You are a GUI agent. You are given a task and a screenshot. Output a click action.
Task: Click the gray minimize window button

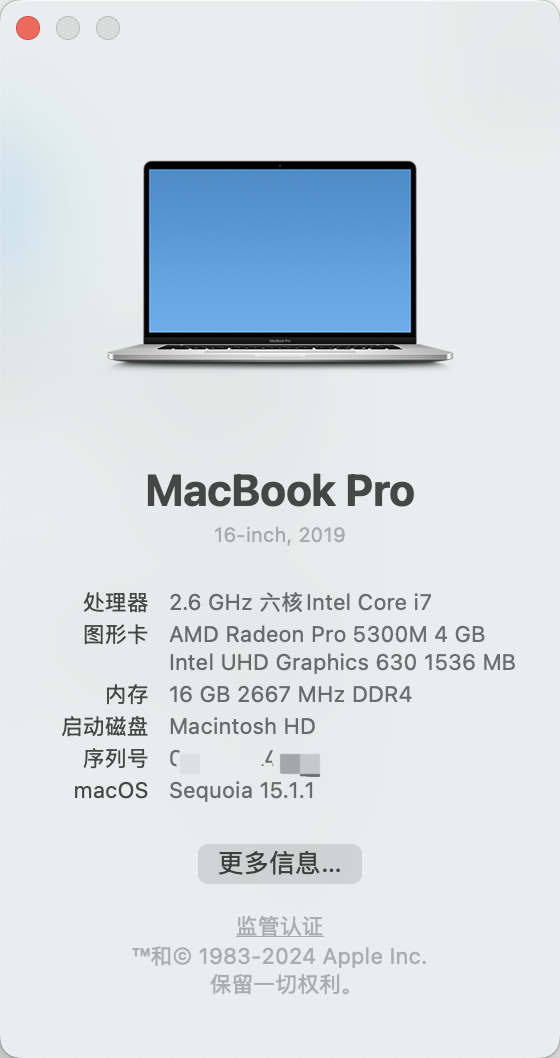[68, 28]
